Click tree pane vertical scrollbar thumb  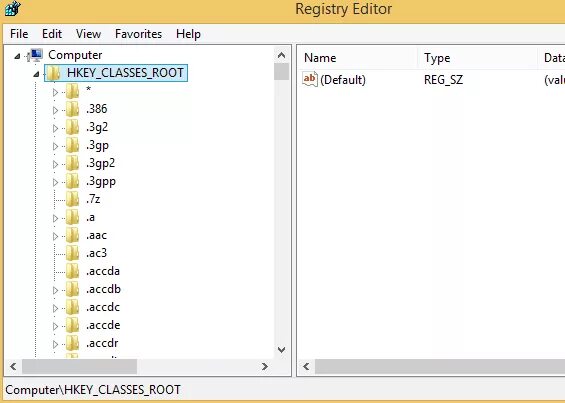[x=281, y=72]
